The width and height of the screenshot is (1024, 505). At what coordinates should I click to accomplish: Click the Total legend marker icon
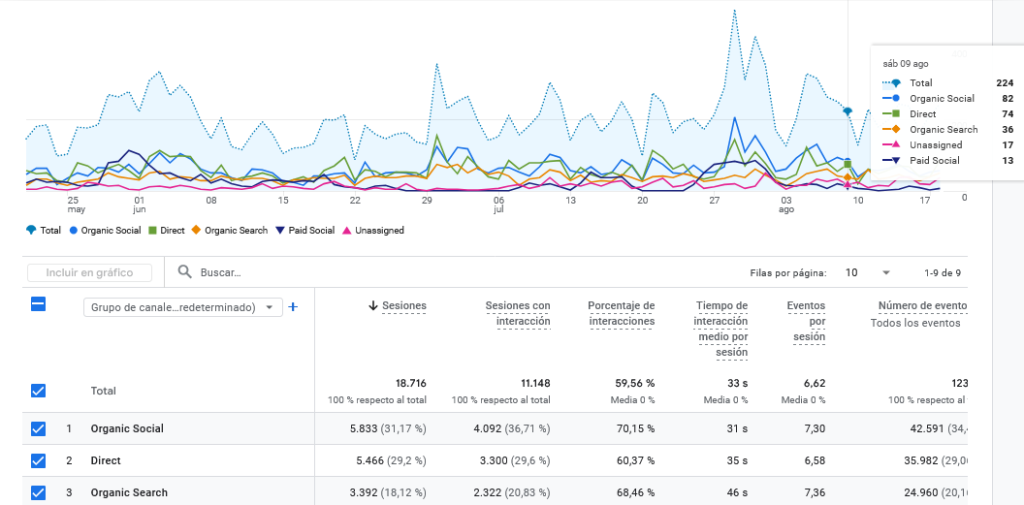pyautogui.click(x=30, y=230)
